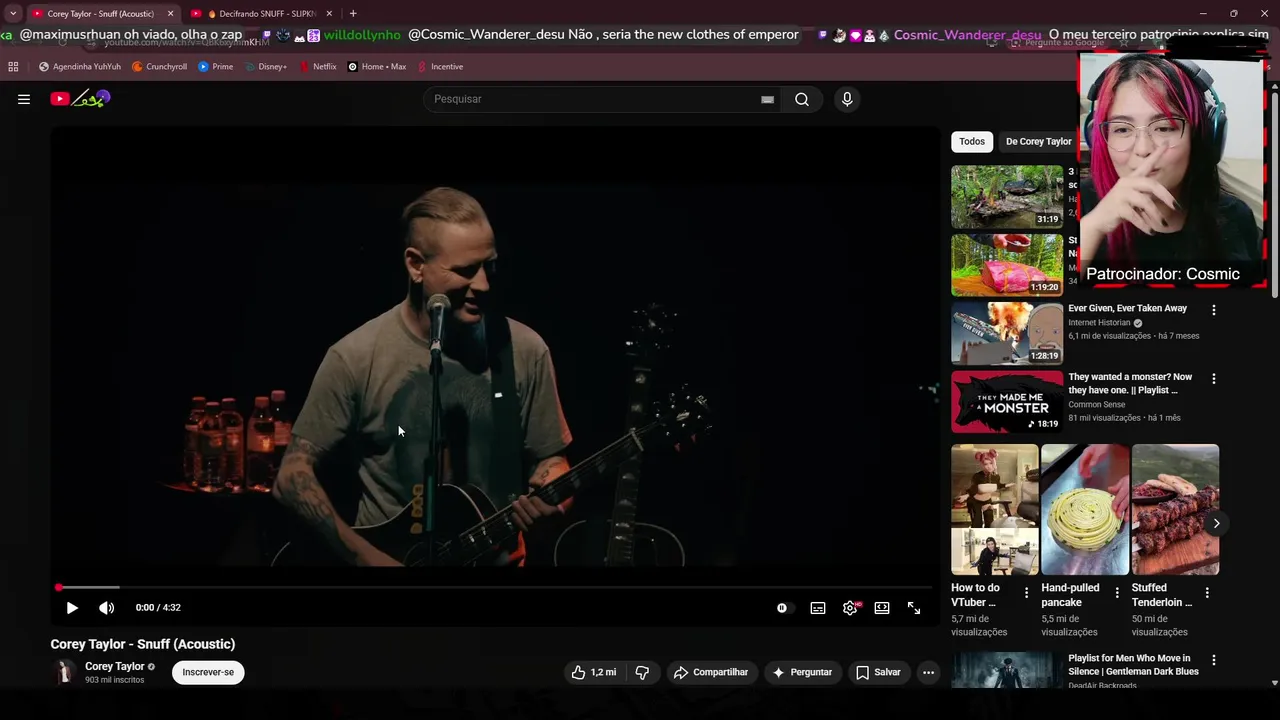Open options for Playlist for Men video

(x=1214, y=661)
